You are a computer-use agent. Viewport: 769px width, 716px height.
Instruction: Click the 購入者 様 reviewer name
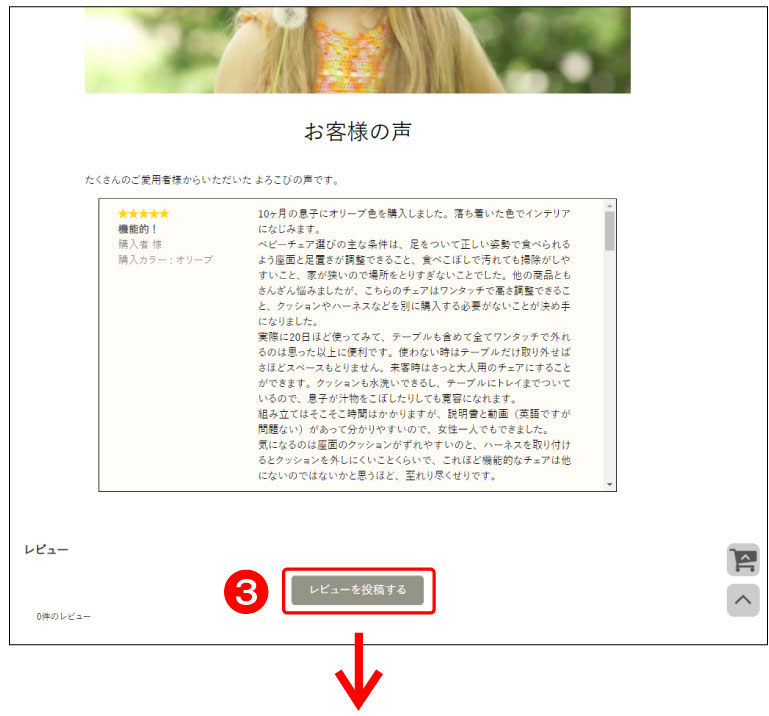(140, 244)
